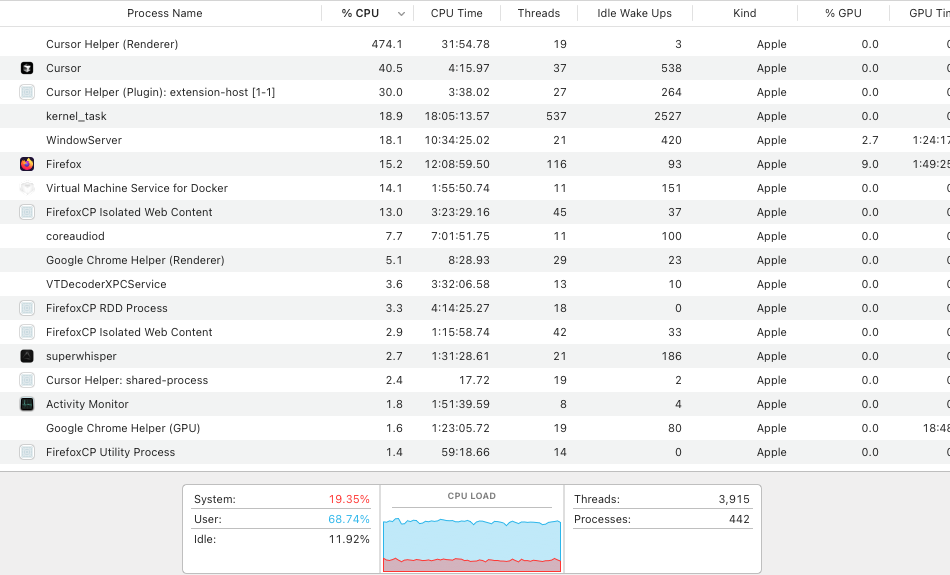
Task: Select the WindowServer process row
Action: click(475, 140)
